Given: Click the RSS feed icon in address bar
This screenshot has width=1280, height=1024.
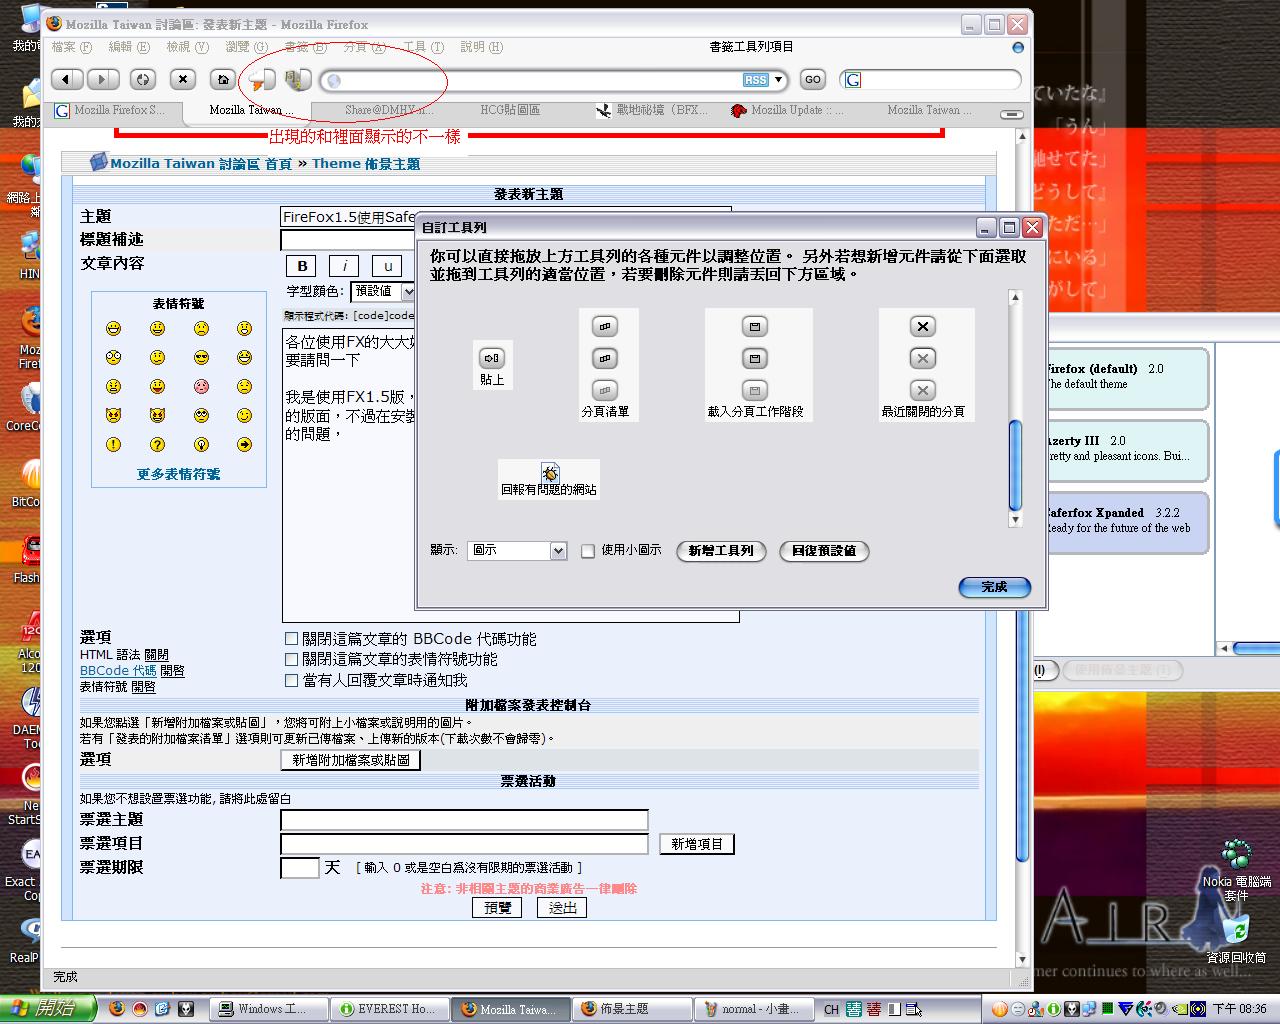Looking at the screenshot, I should click(x=755, y=80).
